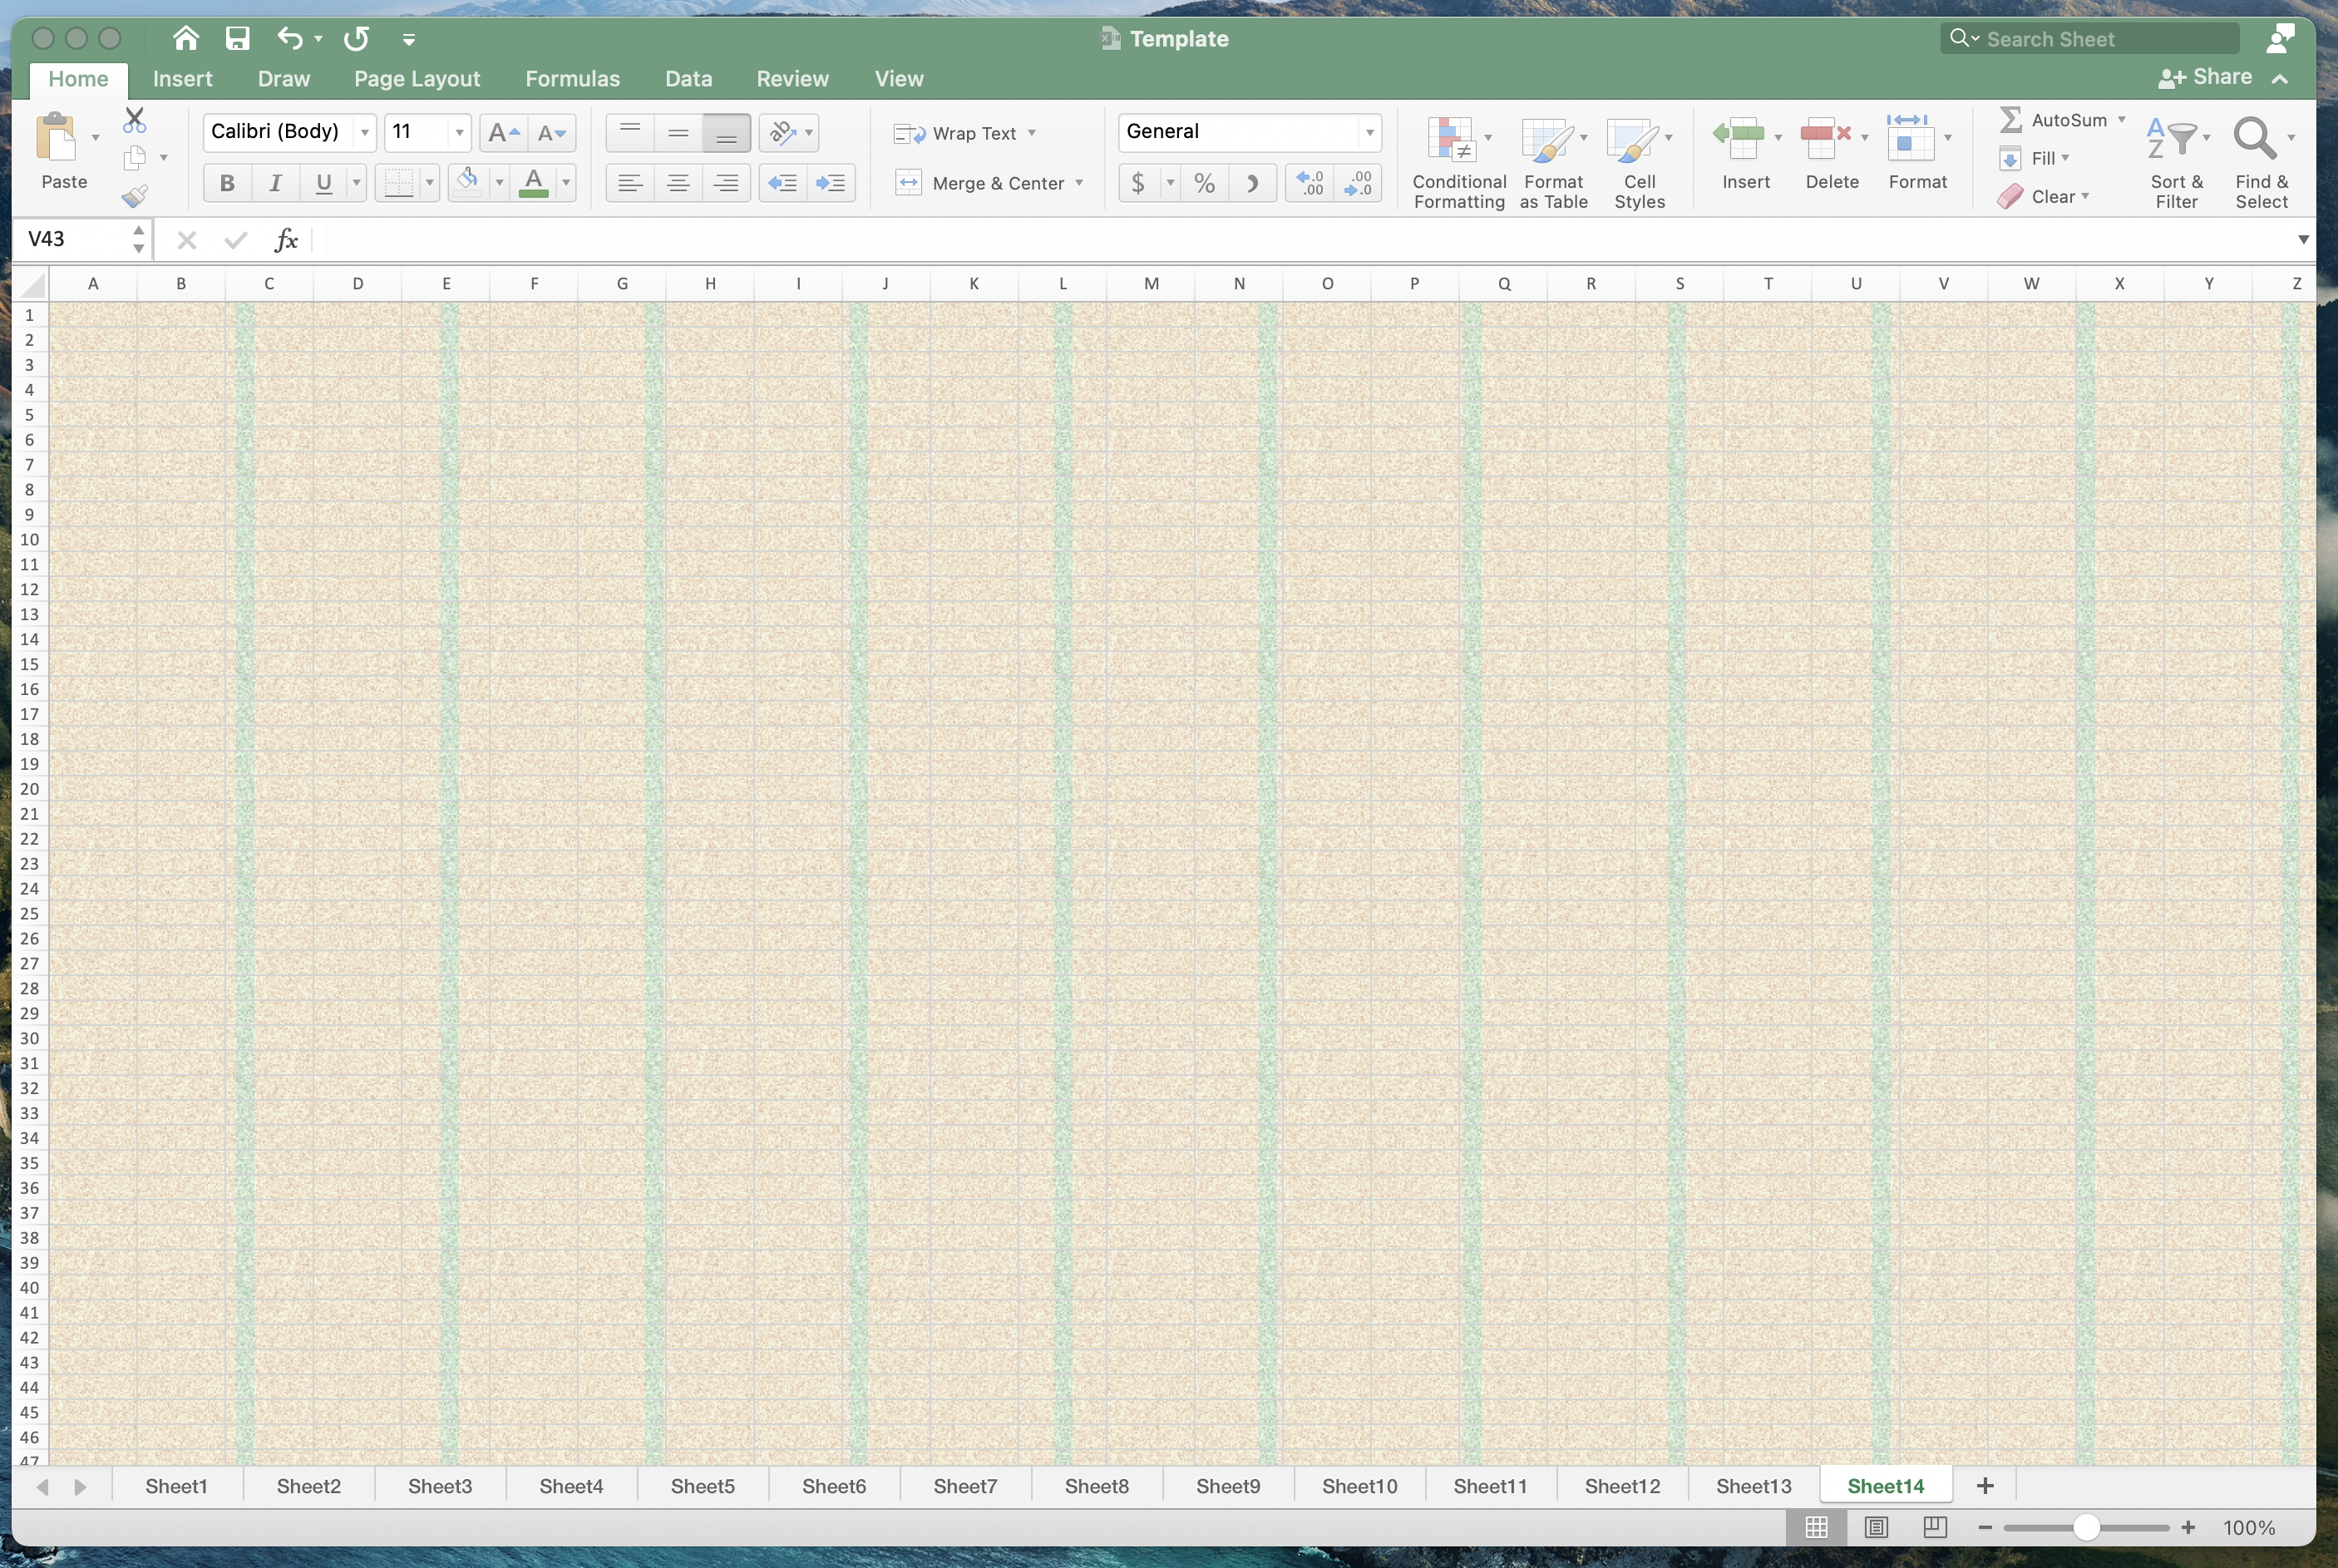Open the font name dropdown
The height and width of the screenshot is (1568, 2338).
click(365, 132)
